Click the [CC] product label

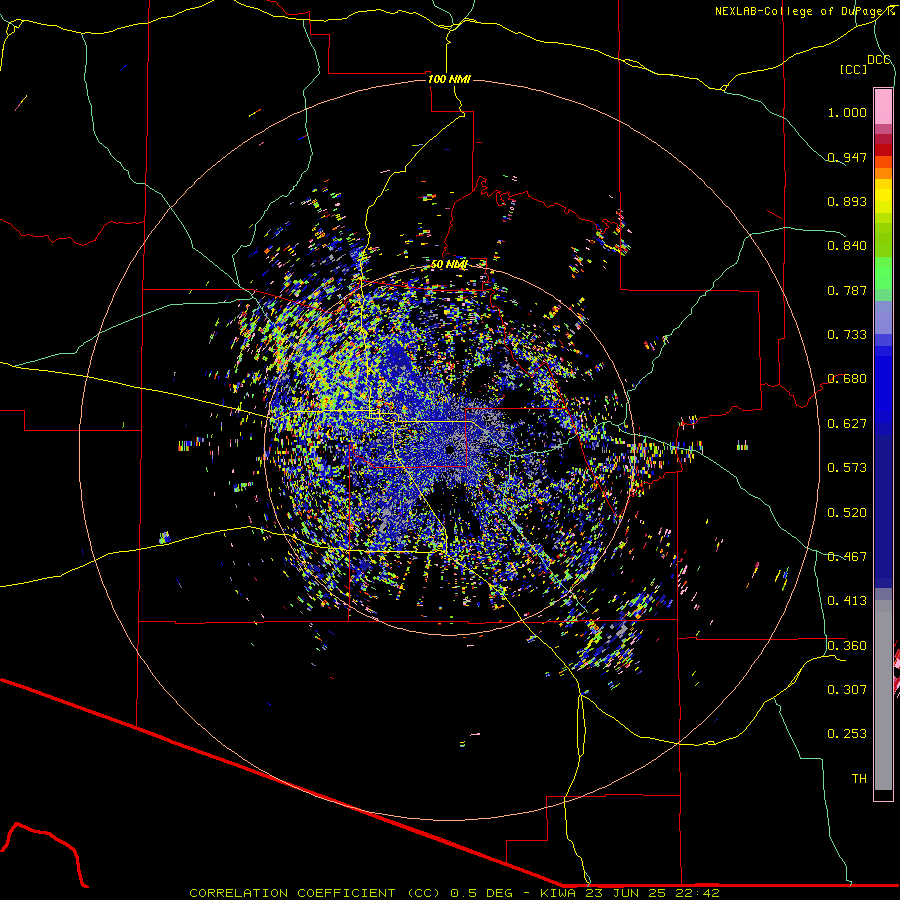853,69
